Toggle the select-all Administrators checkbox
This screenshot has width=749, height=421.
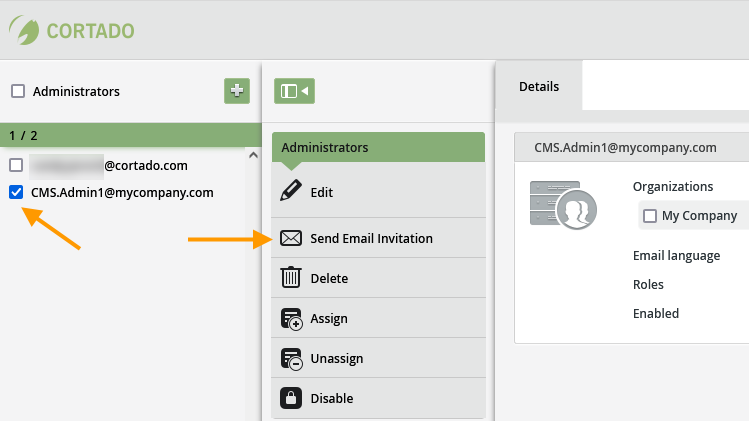[18, 91]
